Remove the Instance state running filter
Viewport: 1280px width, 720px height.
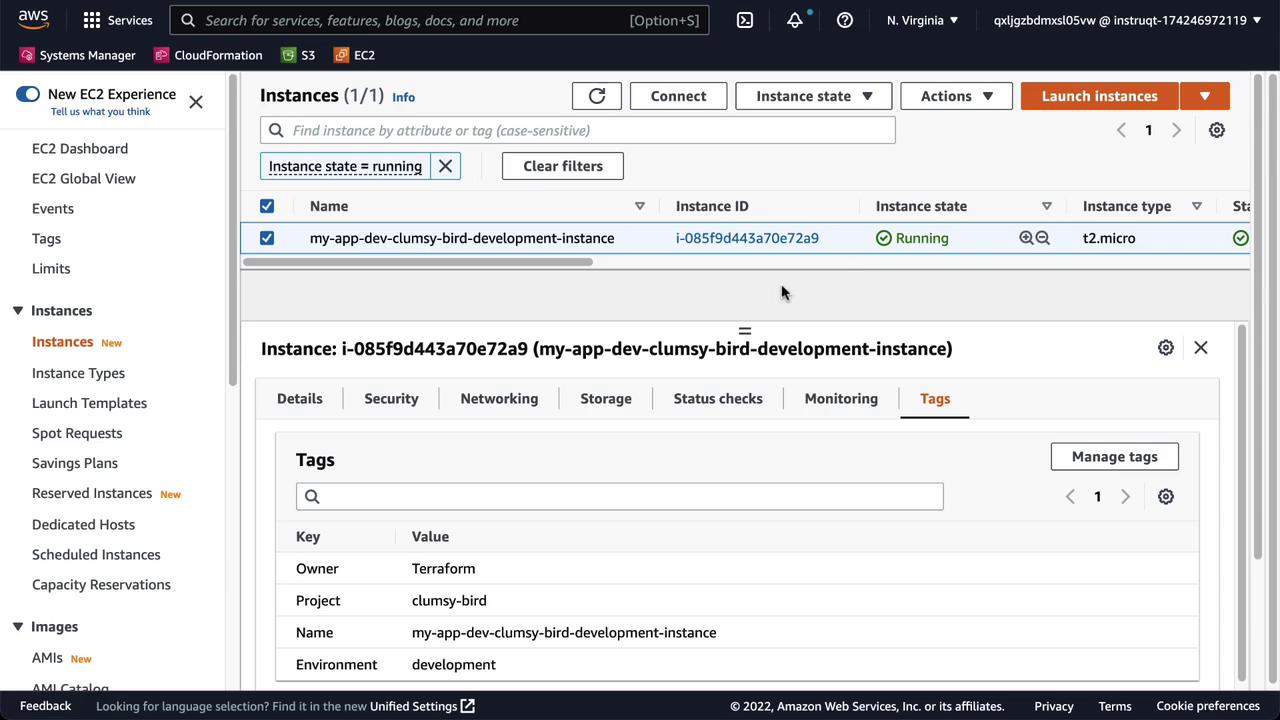446,166
